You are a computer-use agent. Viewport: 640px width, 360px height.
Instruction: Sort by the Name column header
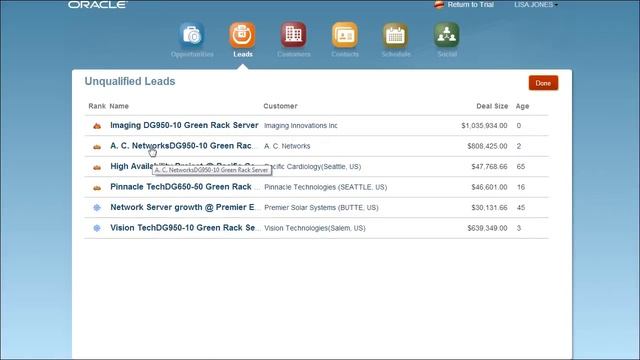pos(119,106)
